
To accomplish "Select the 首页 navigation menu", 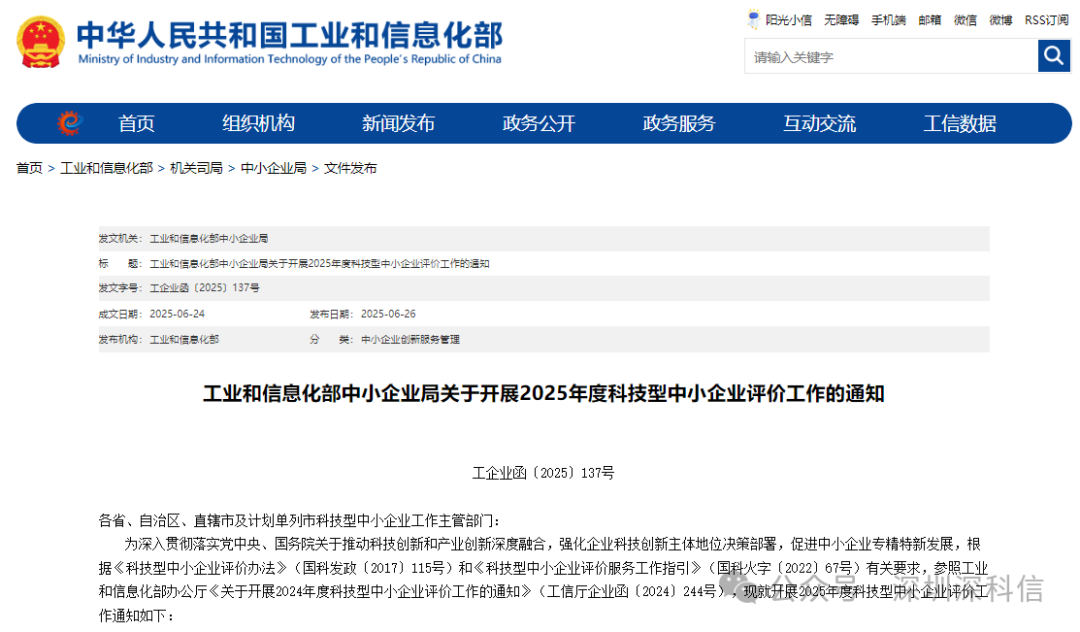I will coord(136,123).
